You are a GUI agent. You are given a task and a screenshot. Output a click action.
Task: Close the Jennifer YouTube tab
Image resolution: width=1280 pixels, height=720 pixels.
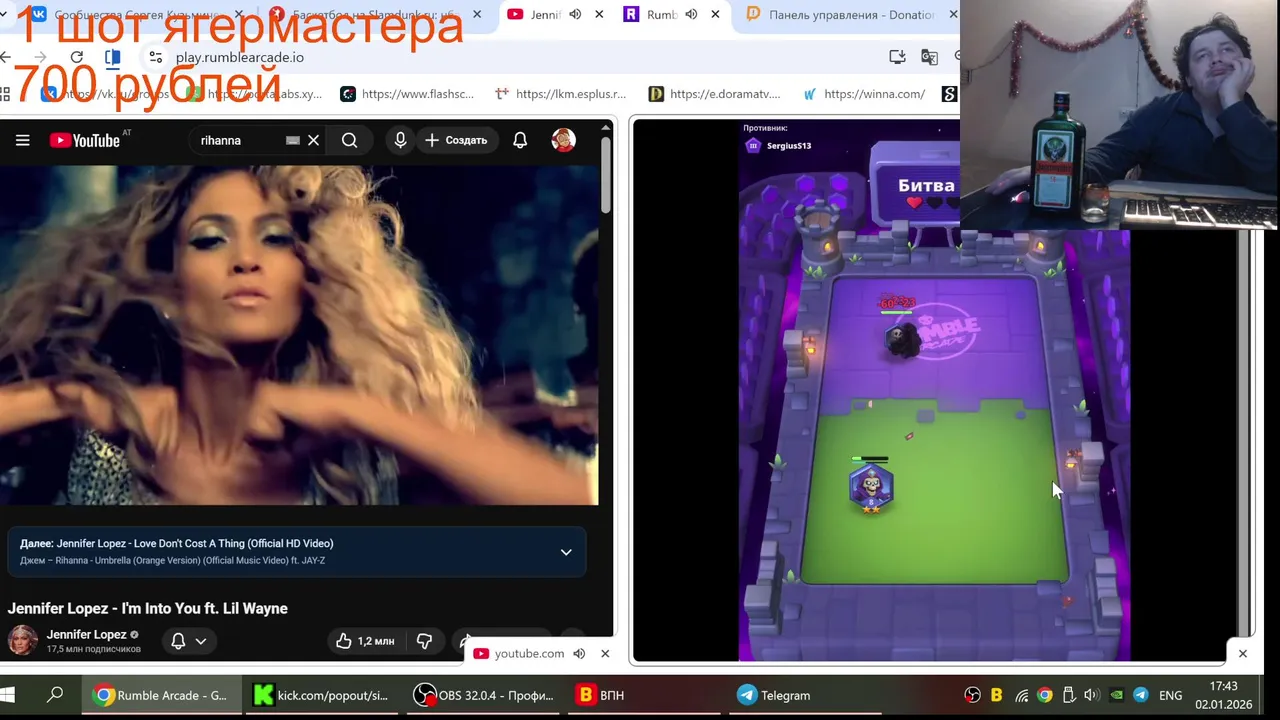pos(599,15)
